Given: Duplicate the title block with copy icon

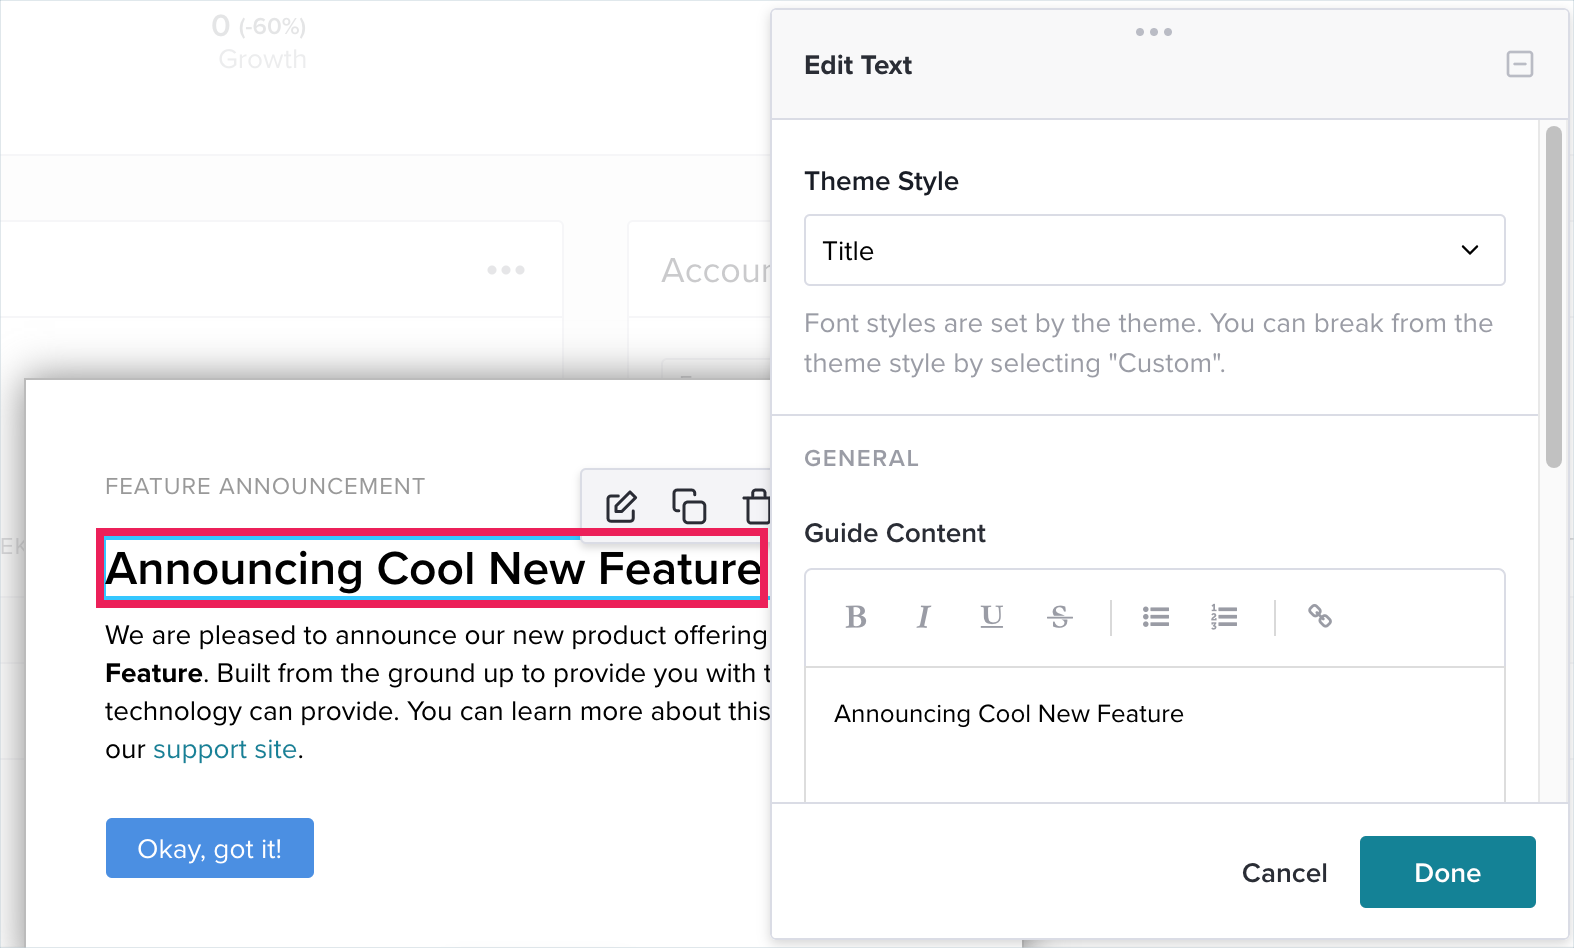Looking at the screenshot, I should [x=689, y=506].
